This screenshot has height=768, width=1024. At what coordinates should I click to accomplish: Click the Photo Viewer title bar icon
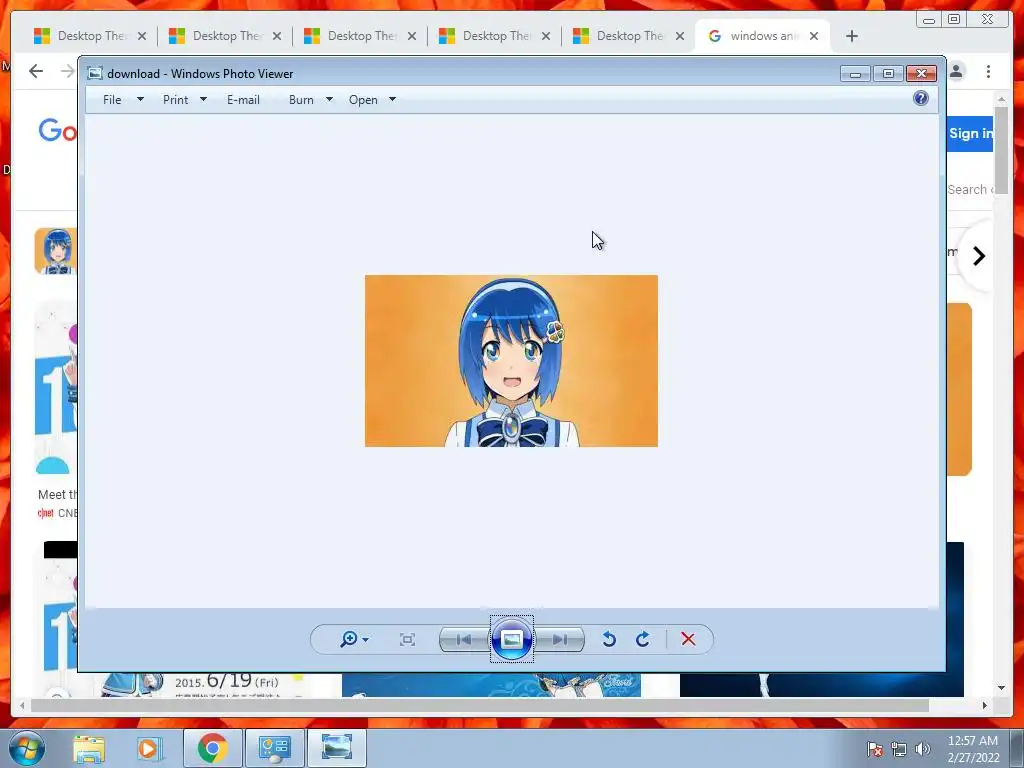[95, 73]
